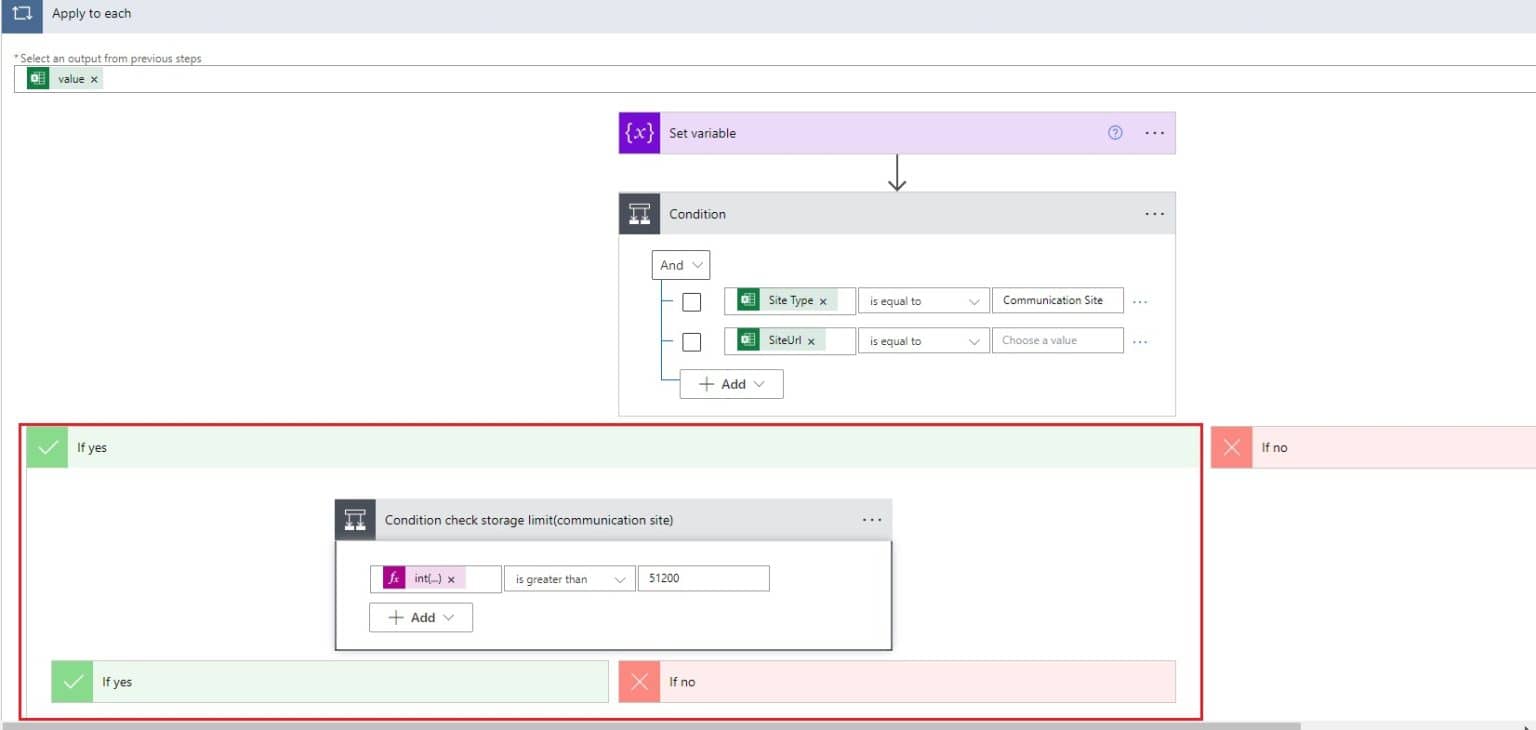Remove the Site Type dynamic token

[823, 301]
